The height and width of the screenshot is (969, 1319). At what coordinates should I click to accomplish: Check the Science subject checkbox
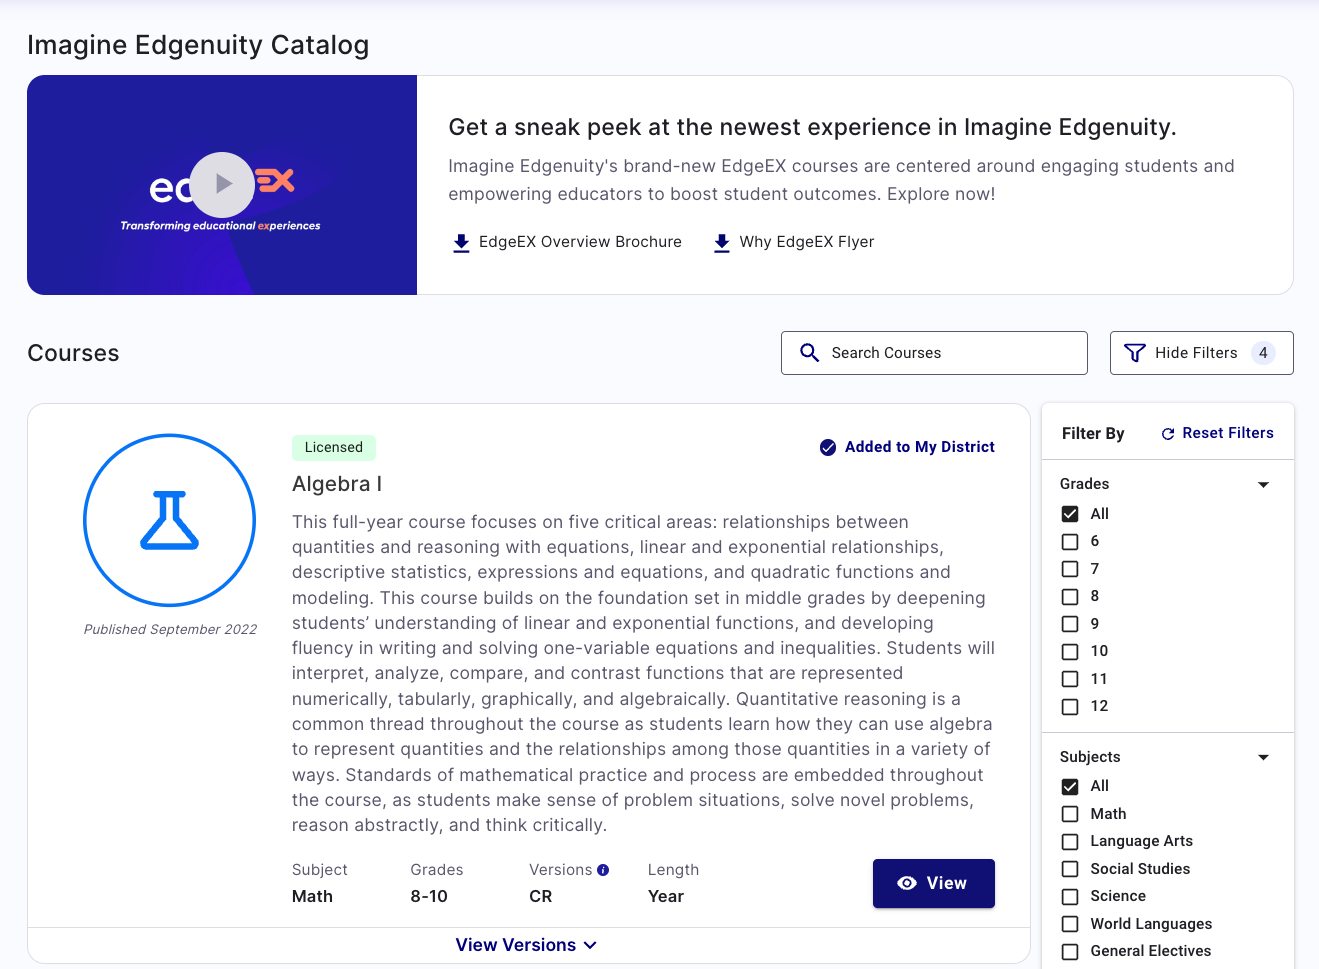[1070, 895]
